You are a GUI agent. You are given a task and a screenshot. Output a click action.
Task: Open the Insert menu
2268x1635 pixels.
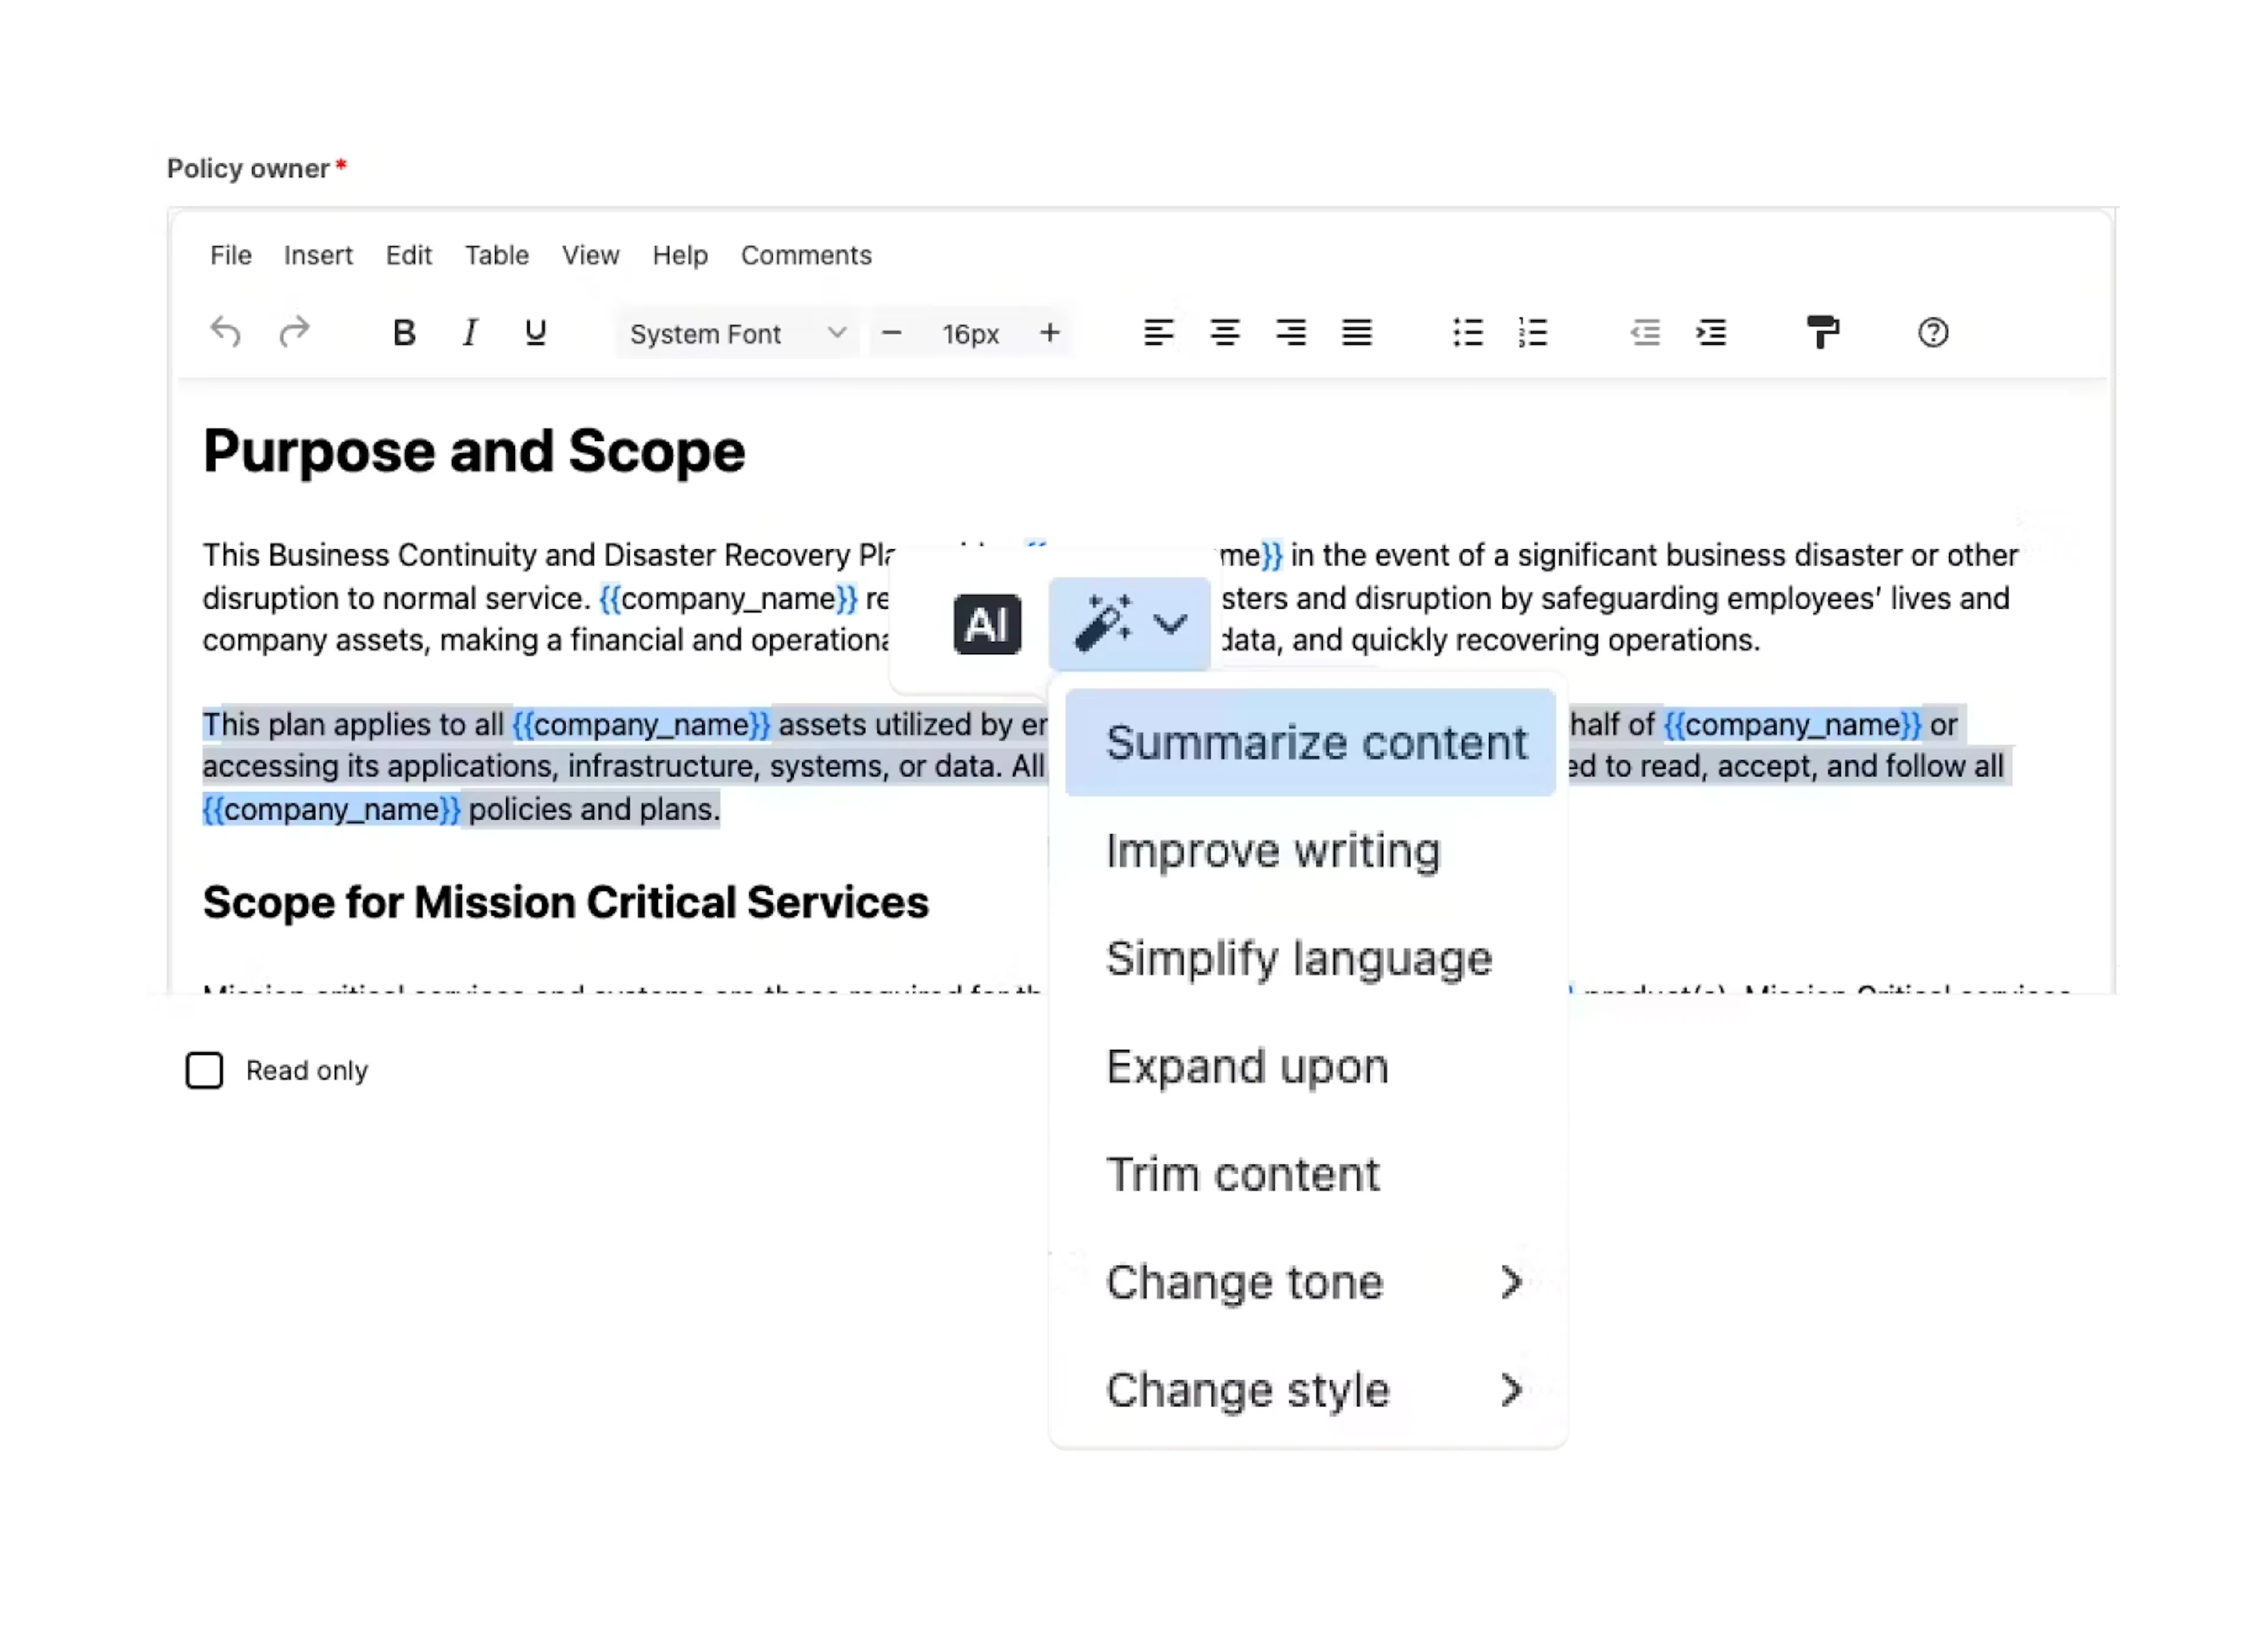tap(318, 256)
